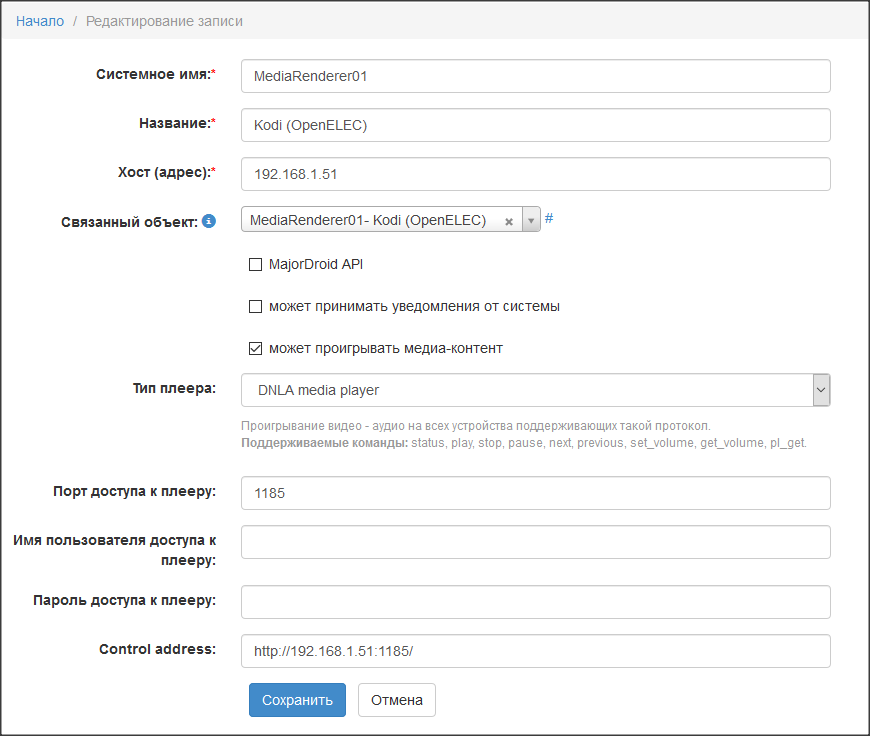This screenshot has width=870, height=736.
Task: Check "может принимать уведомления от системы"
Action: [x=255, y=307]
